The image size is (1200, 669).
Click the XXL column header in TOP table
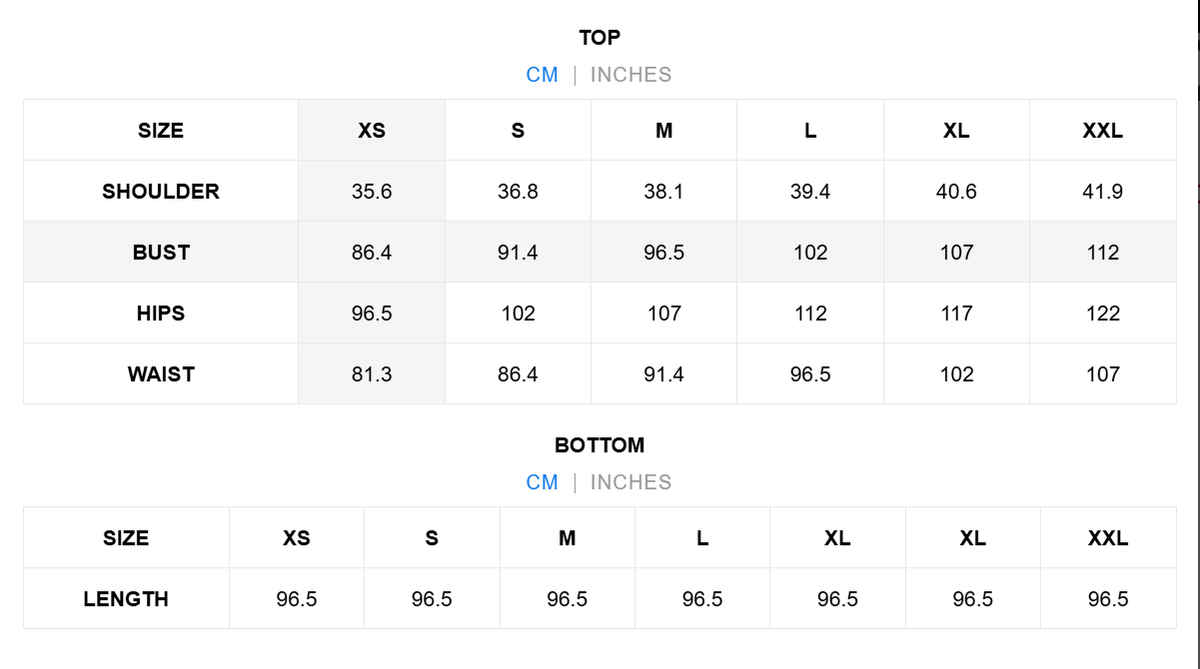click(1102, 130)
